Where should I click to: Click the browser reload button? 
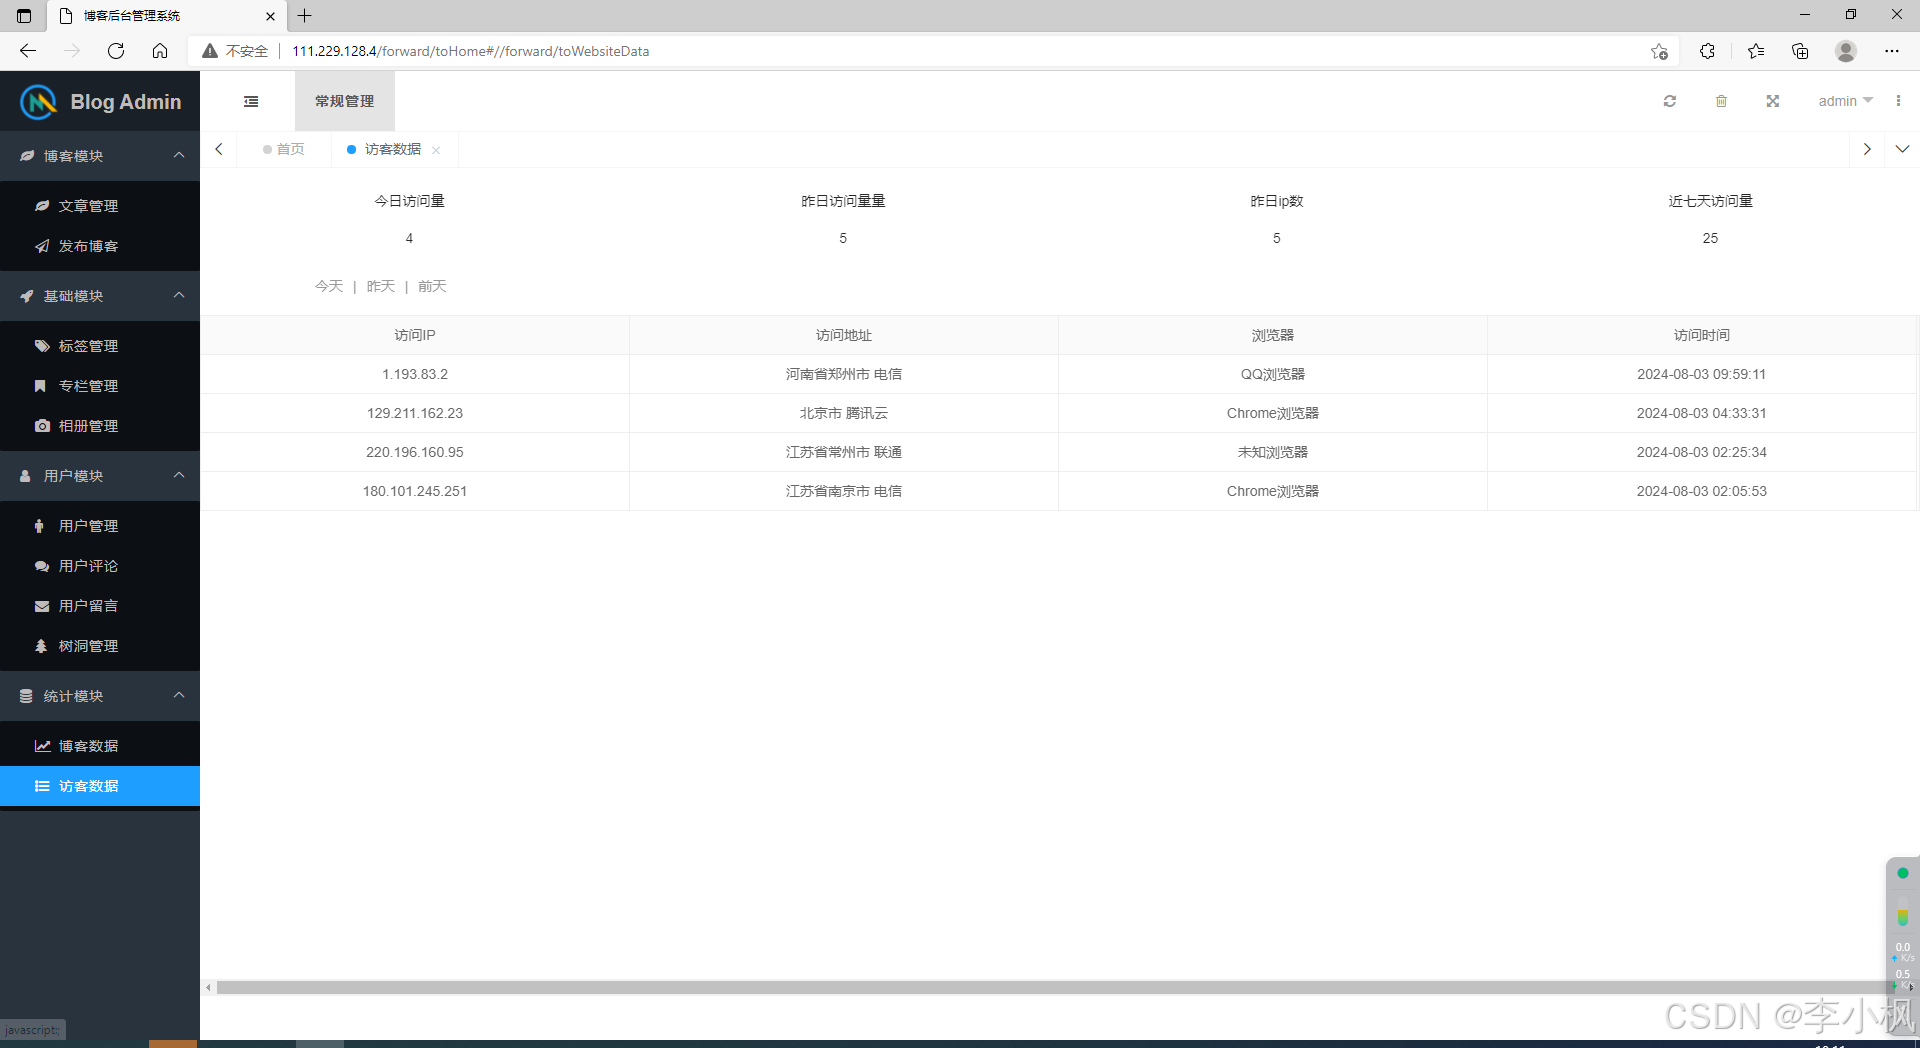tap(116, 51)
